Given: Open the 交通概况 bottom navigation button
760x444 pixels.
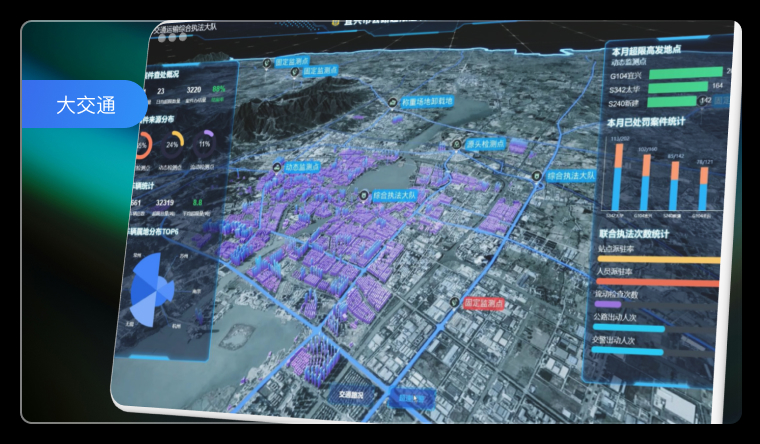Looking at the screenshot, I should pyautogui.click(x=351, y=395).
